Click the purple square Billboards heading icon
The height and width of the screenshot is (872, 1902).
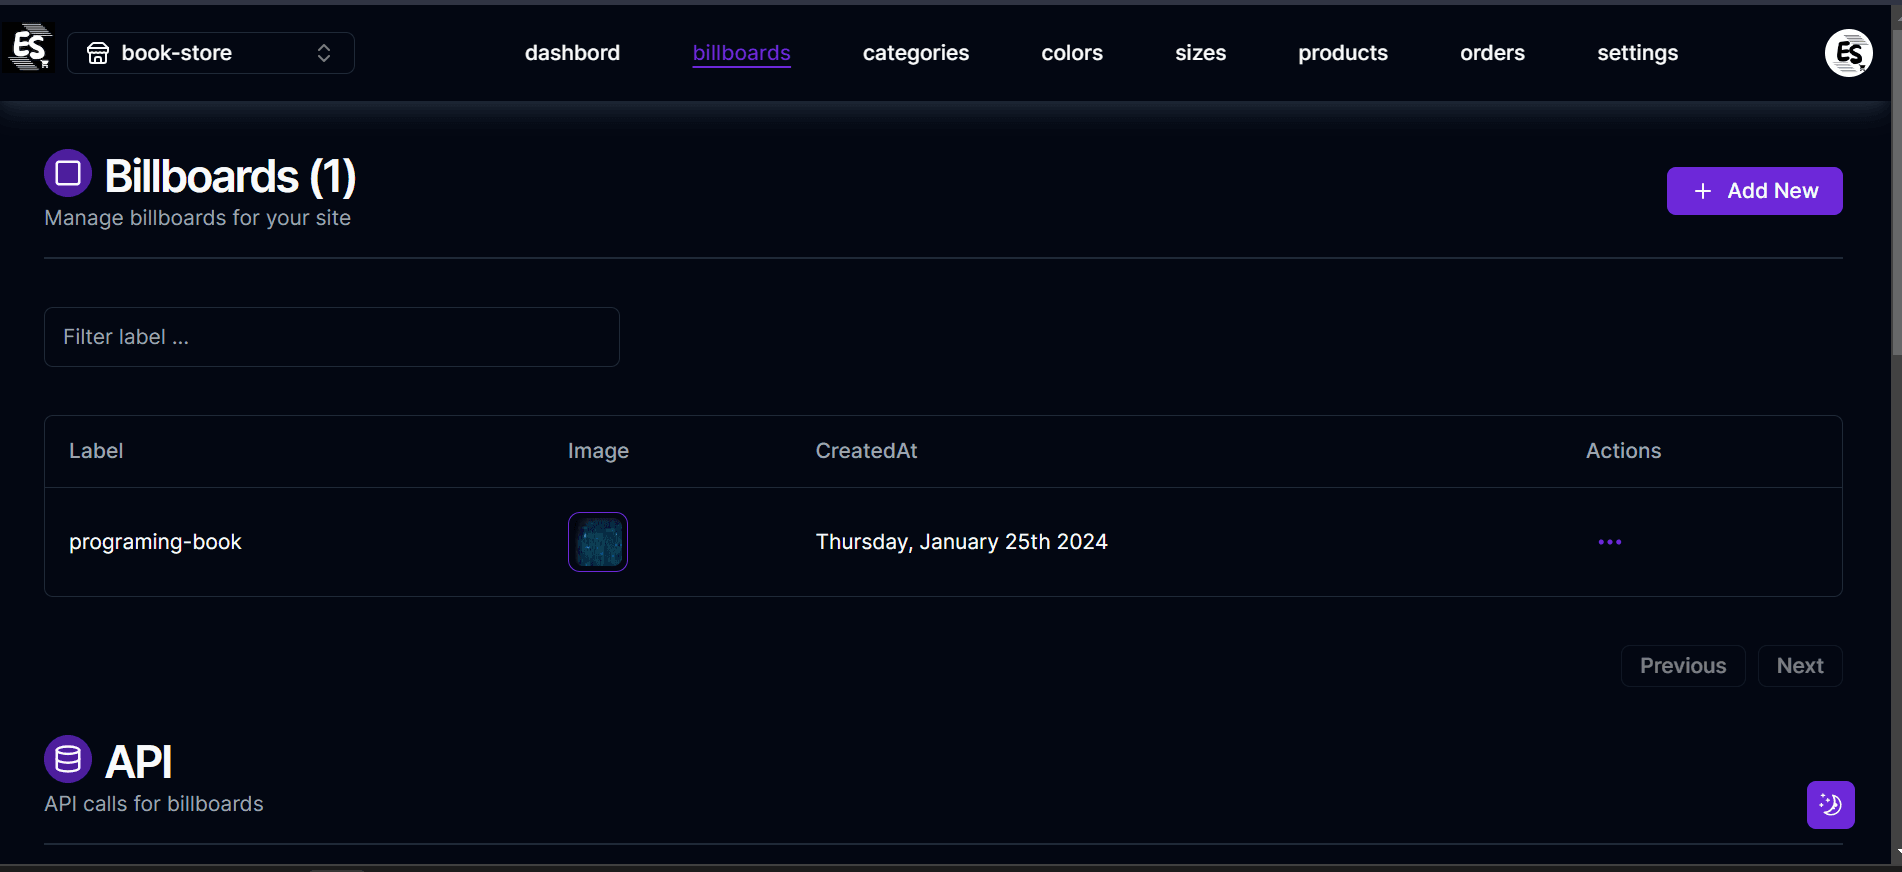[x=68, y=174]
